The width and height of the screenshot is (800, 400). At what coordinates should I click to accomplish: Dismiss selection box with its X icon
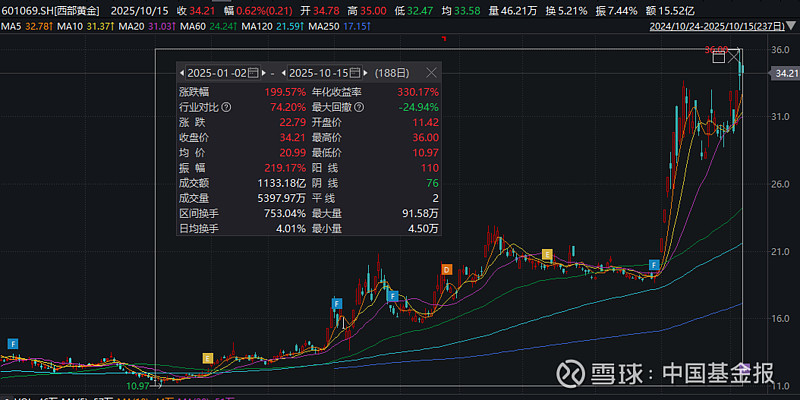tap(734, 56)
